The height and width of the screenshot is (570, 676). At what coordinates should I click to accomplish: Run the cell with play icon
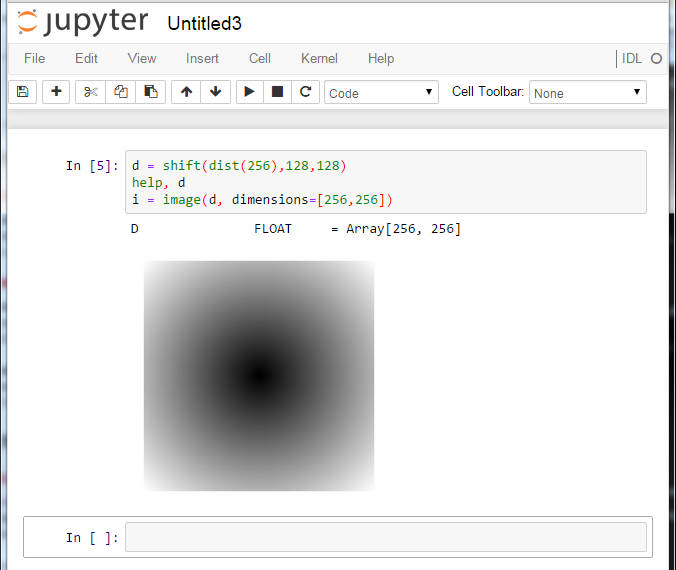click(249, 92)
